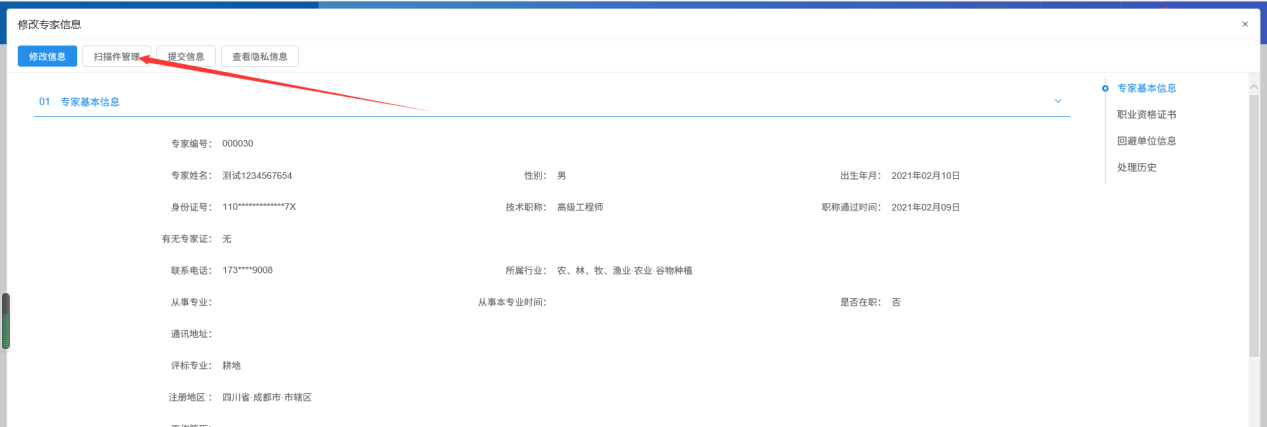Close the 修改专家信息 dialog

click(x=1244, y=24)
